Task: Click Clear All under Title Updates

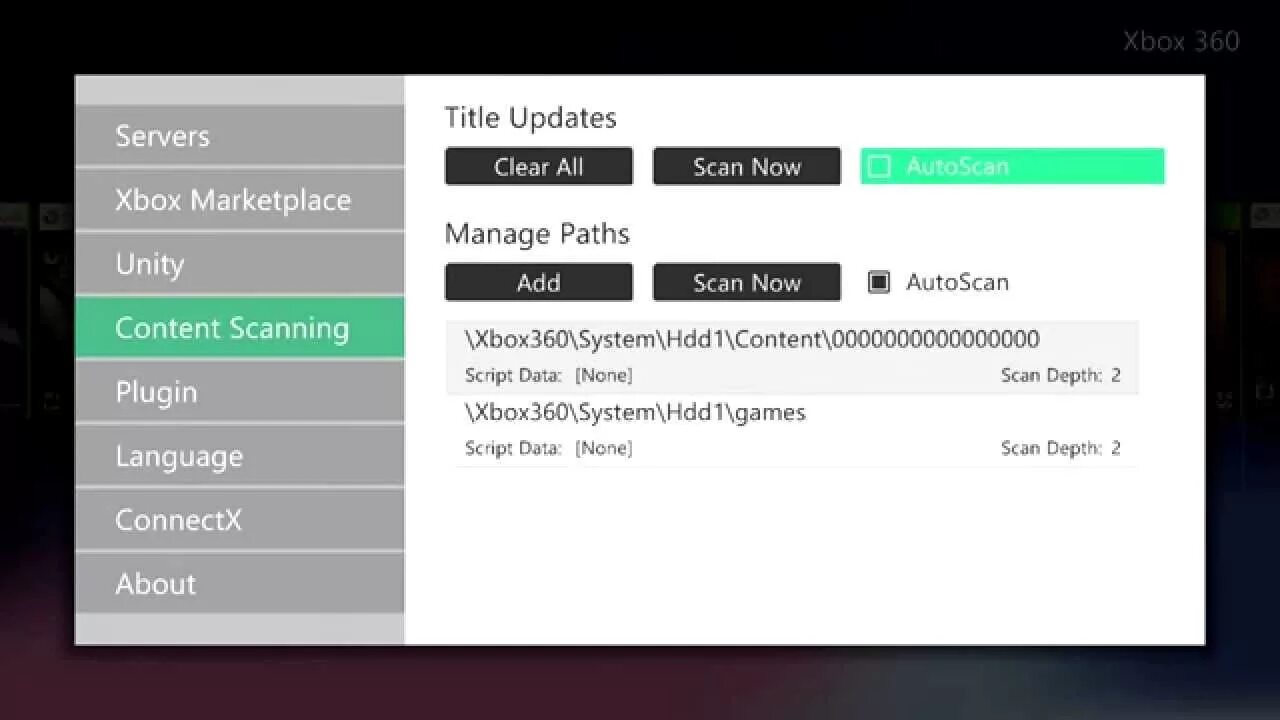Action: [539, 166]
